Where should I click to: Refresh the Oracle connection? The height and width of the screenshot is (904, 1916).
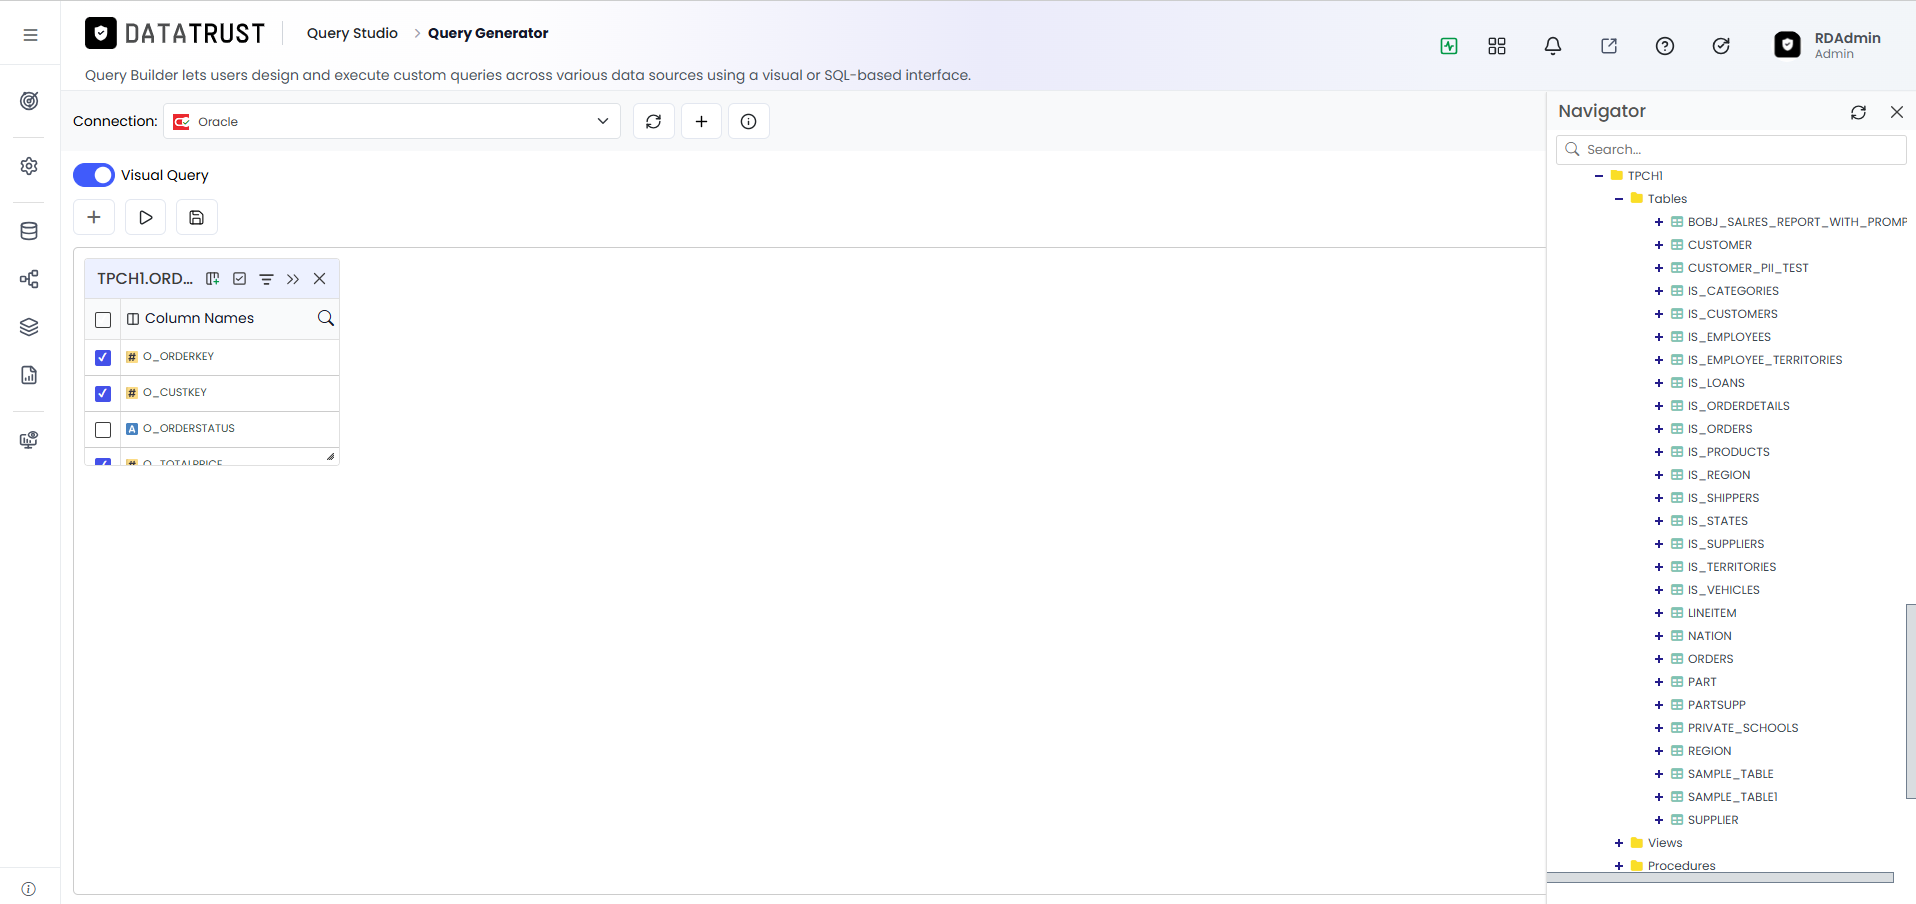pos(654,121)
